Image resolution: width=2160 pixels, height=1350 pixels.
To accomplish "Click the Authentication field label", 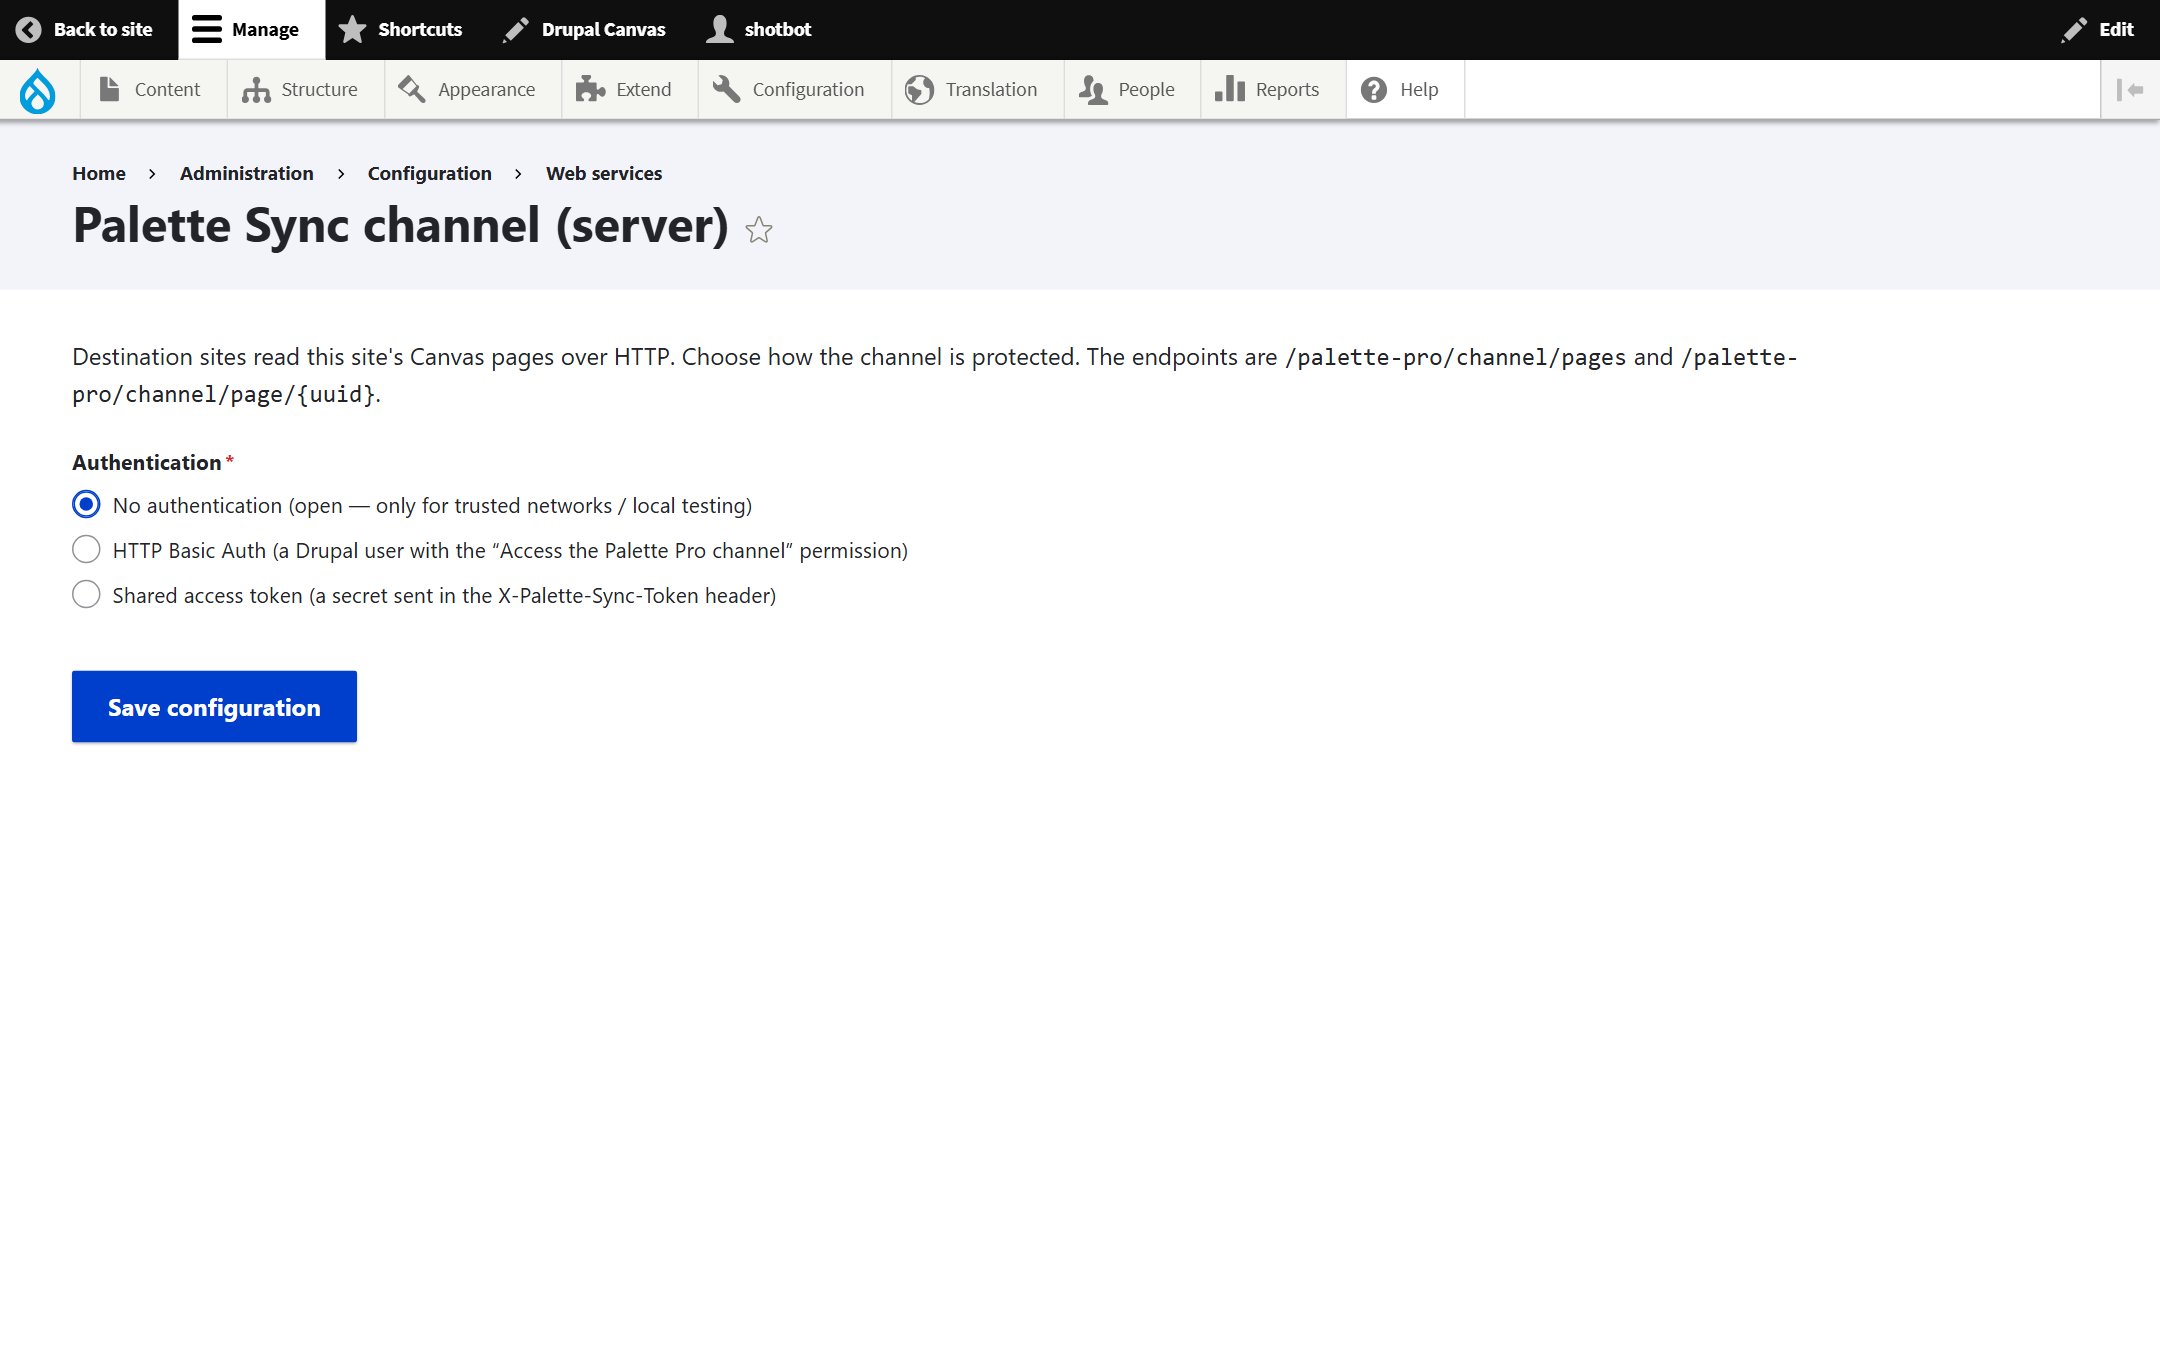I will pyautogui.click(x=147, y=463).
